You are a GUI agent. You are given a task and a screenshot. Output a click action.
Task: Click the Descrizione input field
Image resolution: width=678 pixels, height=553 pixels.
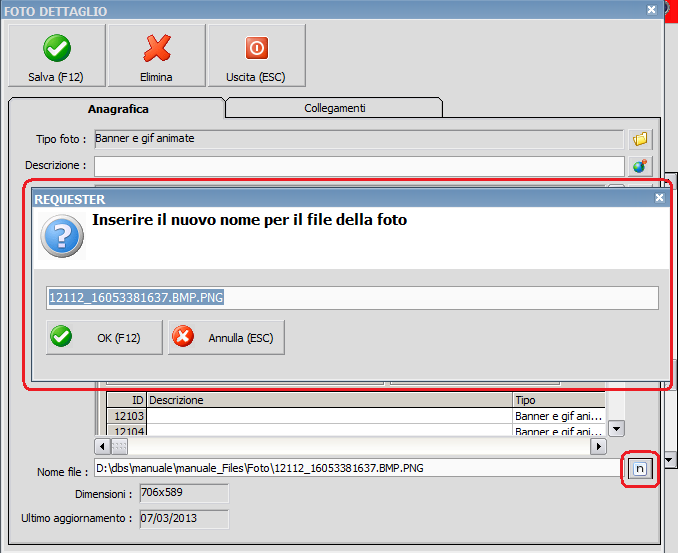coord(359,166)
